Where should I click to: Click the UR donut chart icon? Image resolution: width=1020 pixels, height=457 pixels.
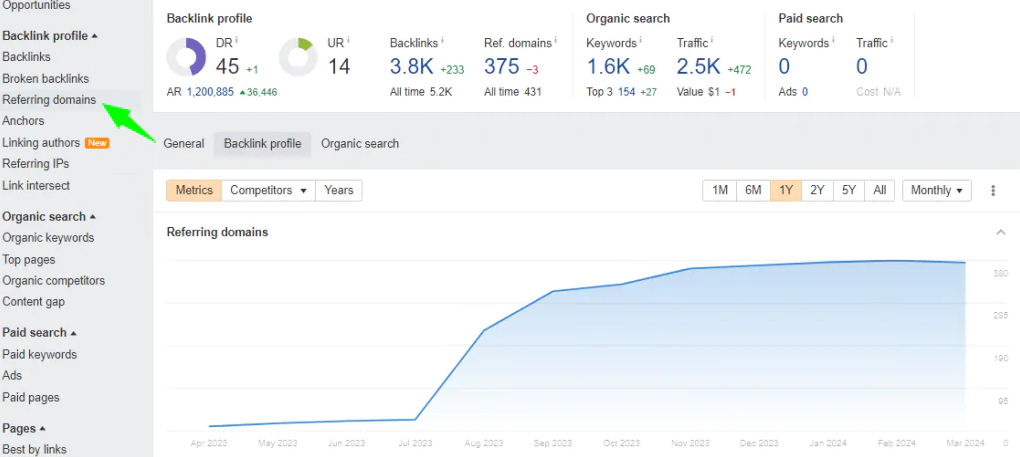tap(297, 58)
